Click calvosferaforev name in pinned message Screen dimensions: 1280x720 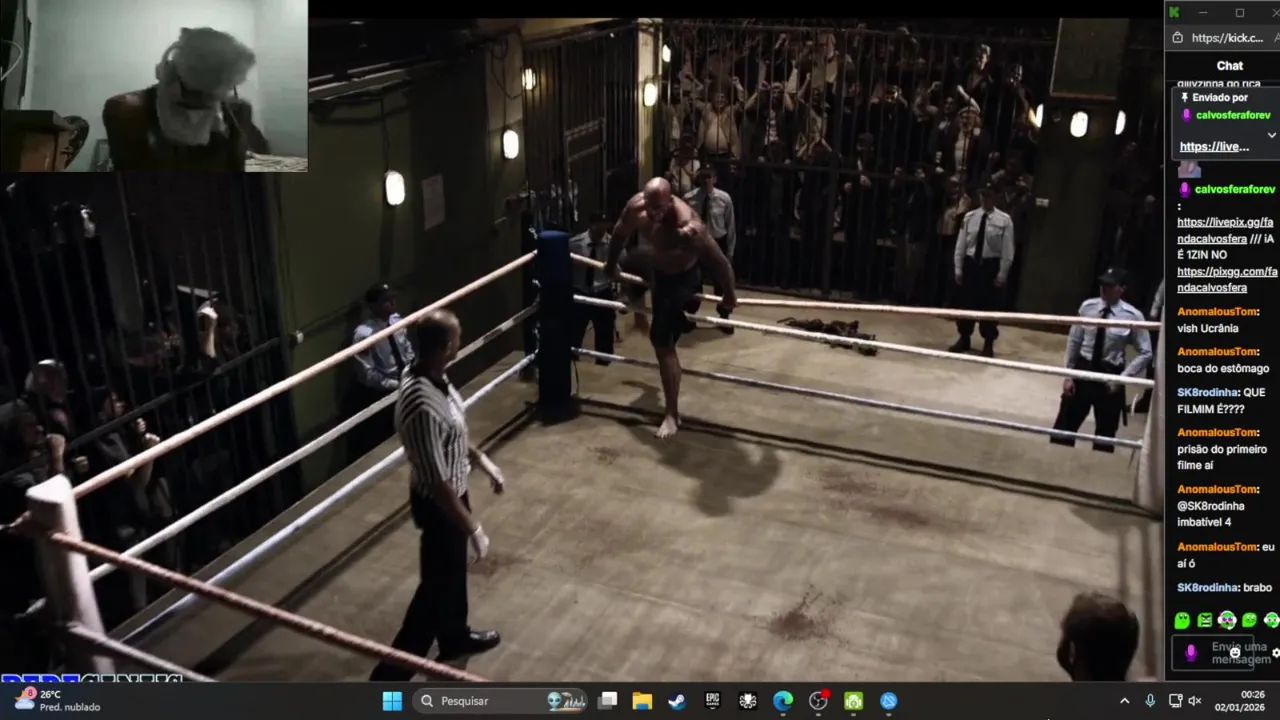coord(1232,115)
